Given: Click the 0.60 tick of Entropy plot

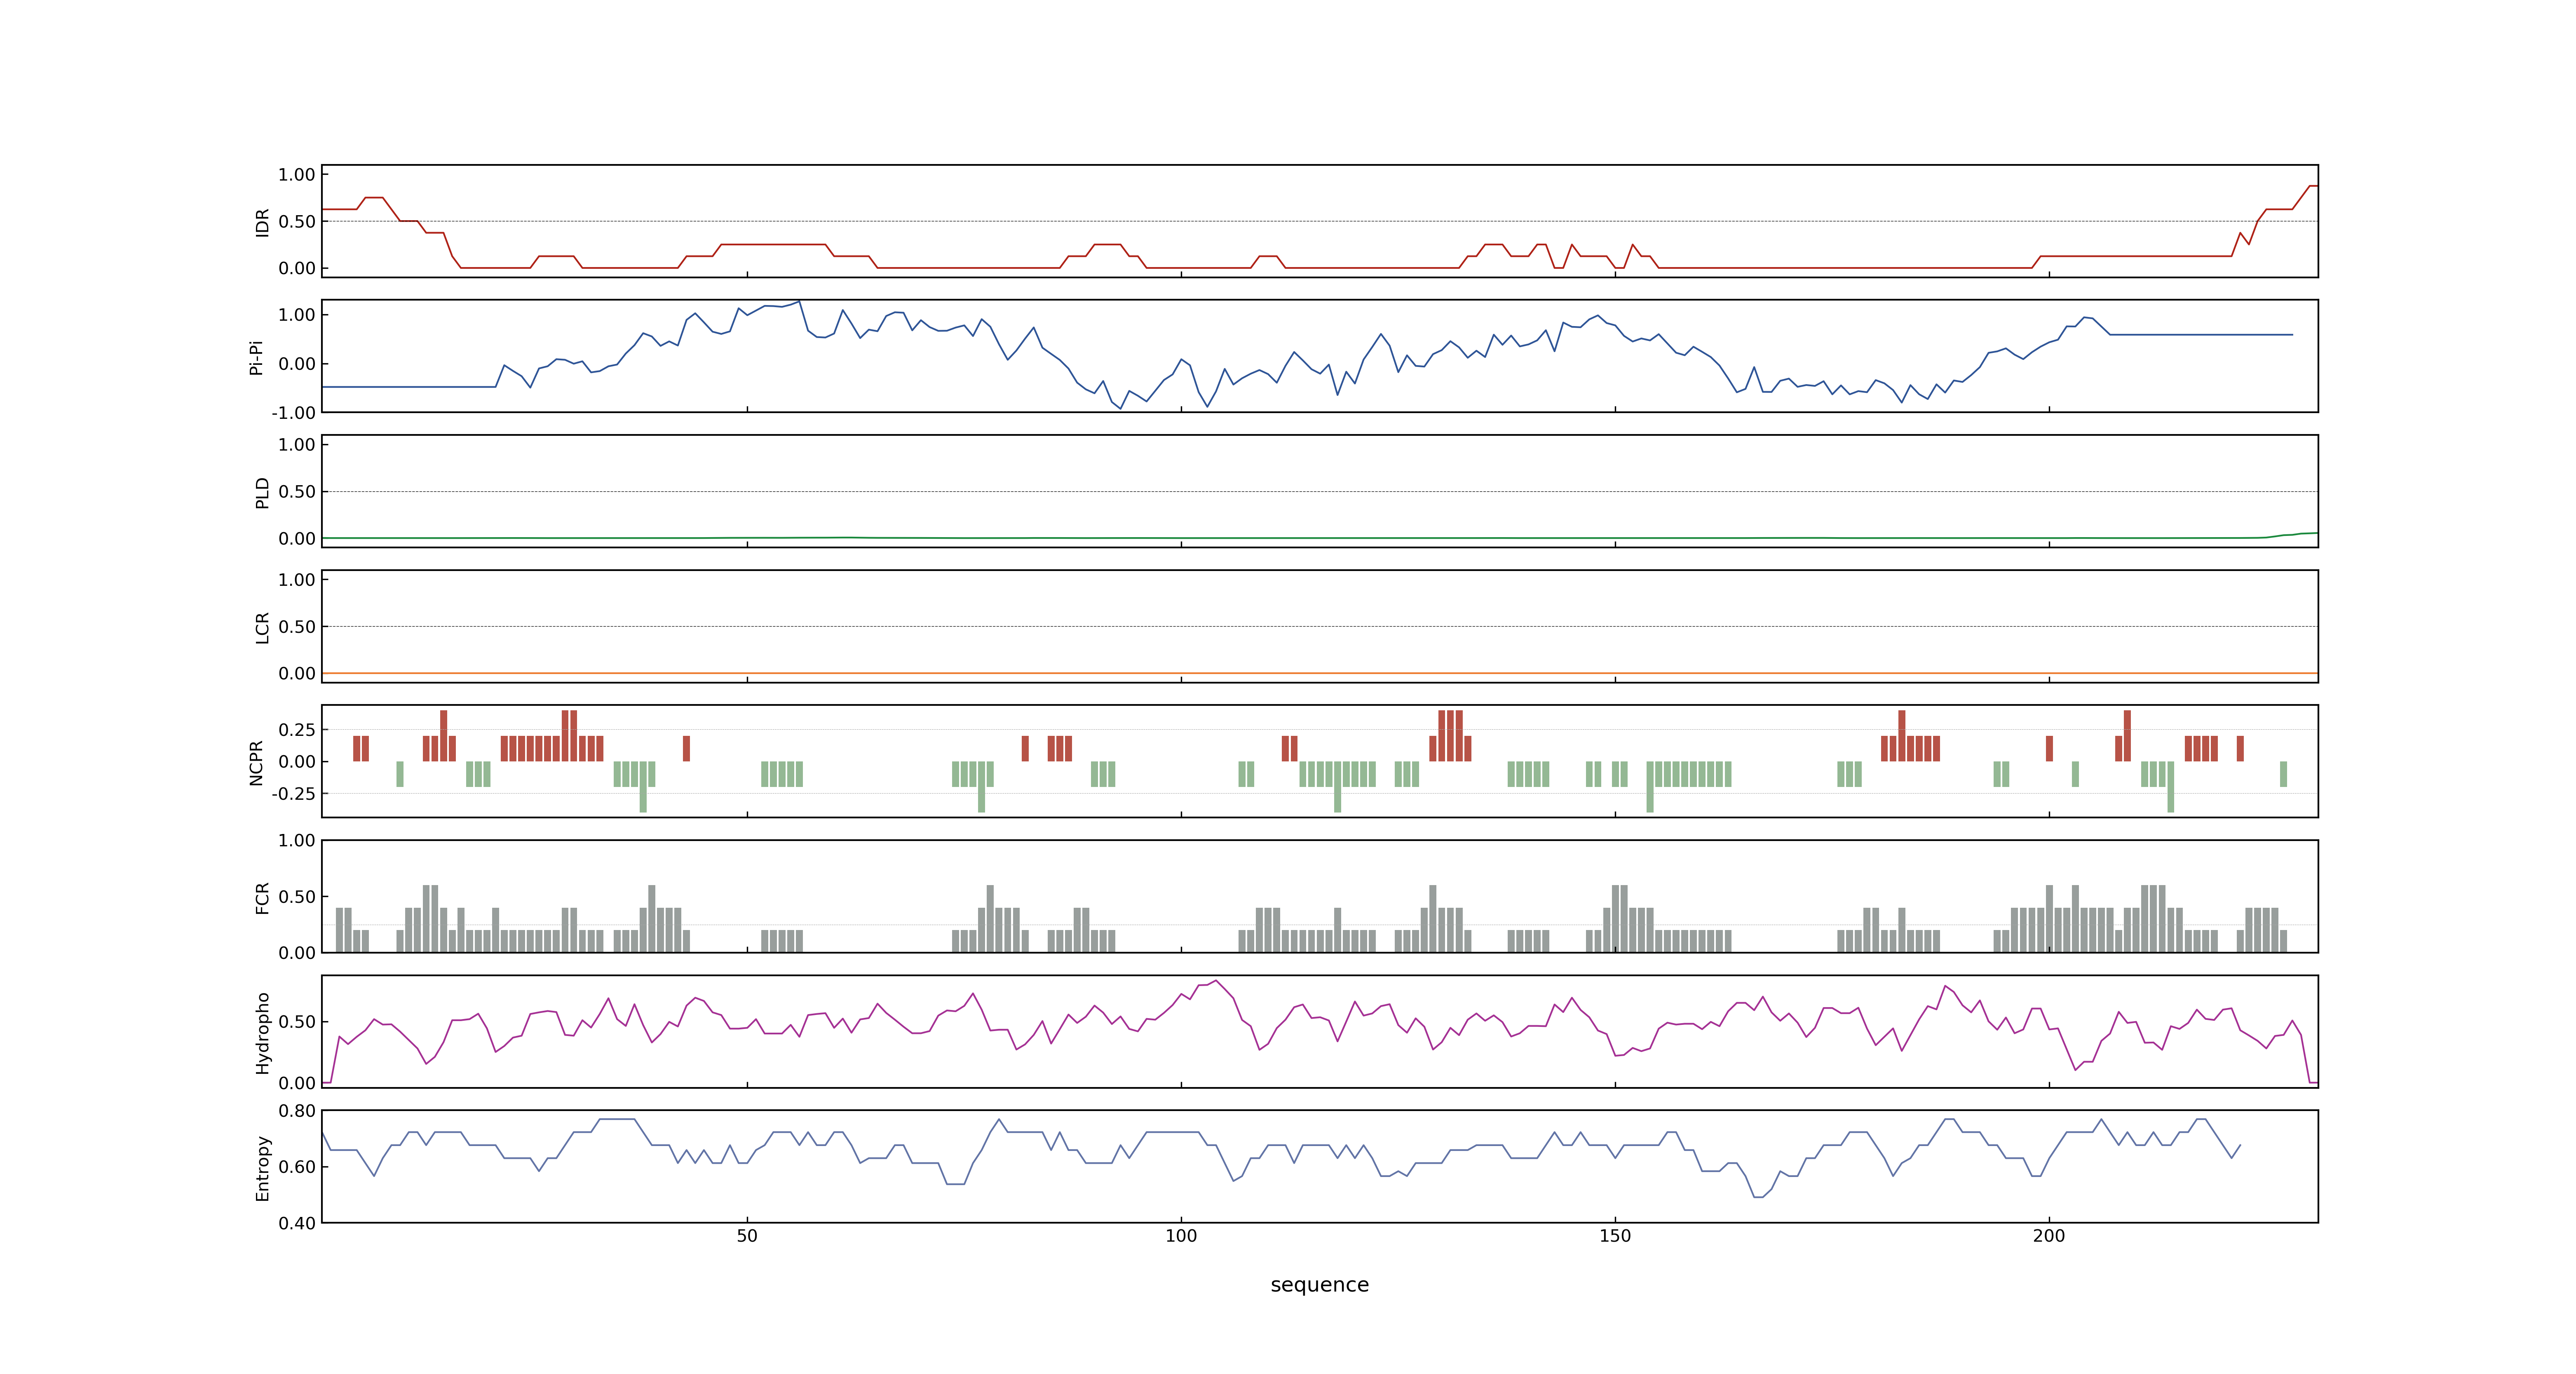Looking at the screenshot, I should pyautogui.click(x=297, y=1167).
